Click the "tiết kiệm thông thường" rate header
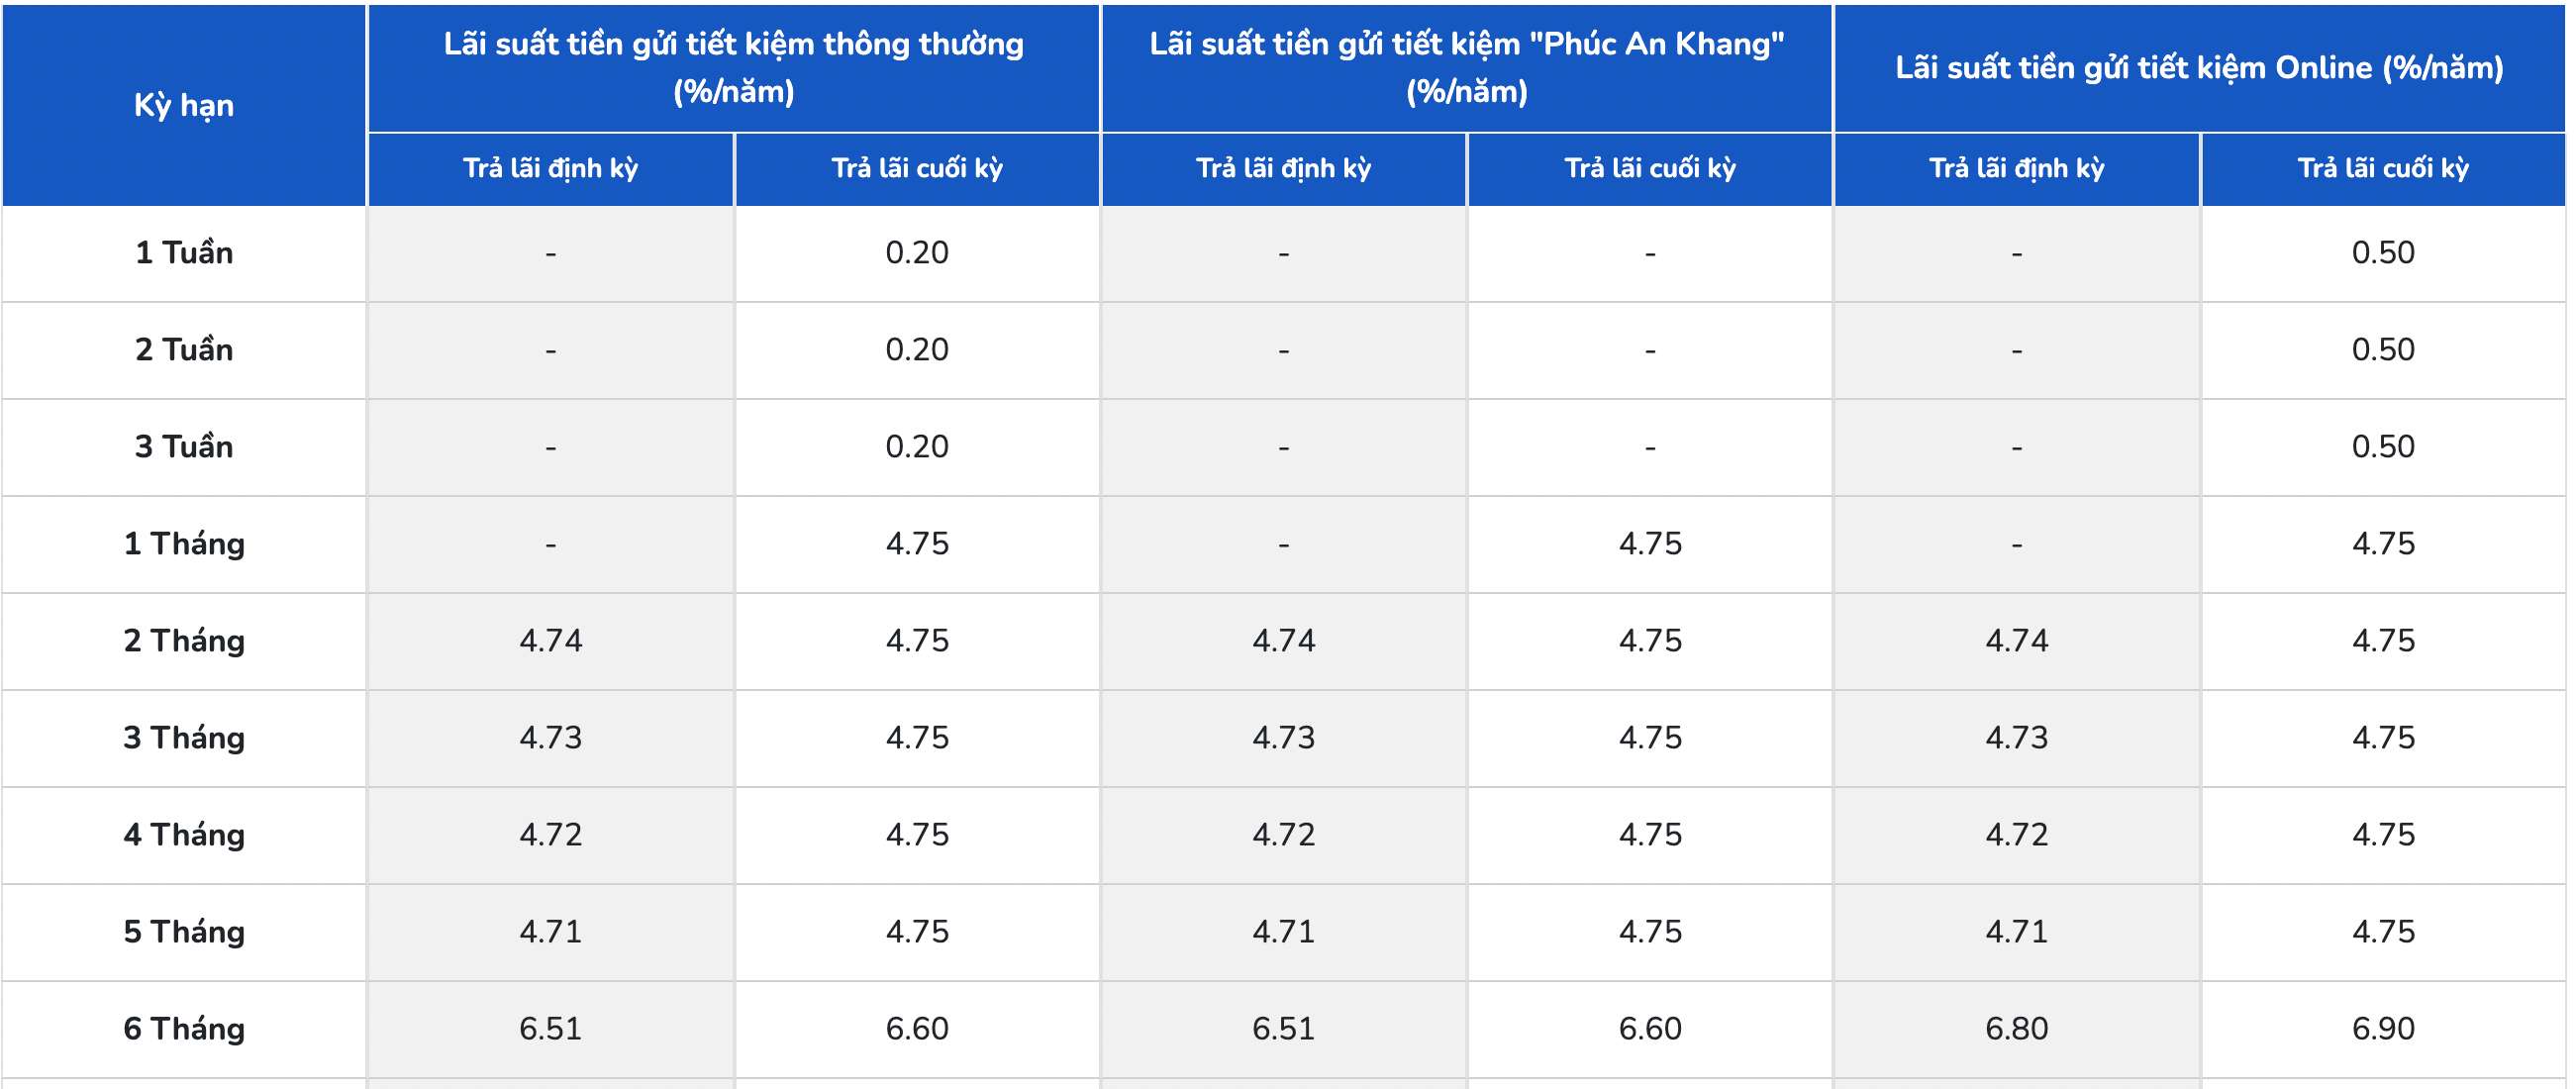Screen dimensions: 2576x1089 point(733,67)
